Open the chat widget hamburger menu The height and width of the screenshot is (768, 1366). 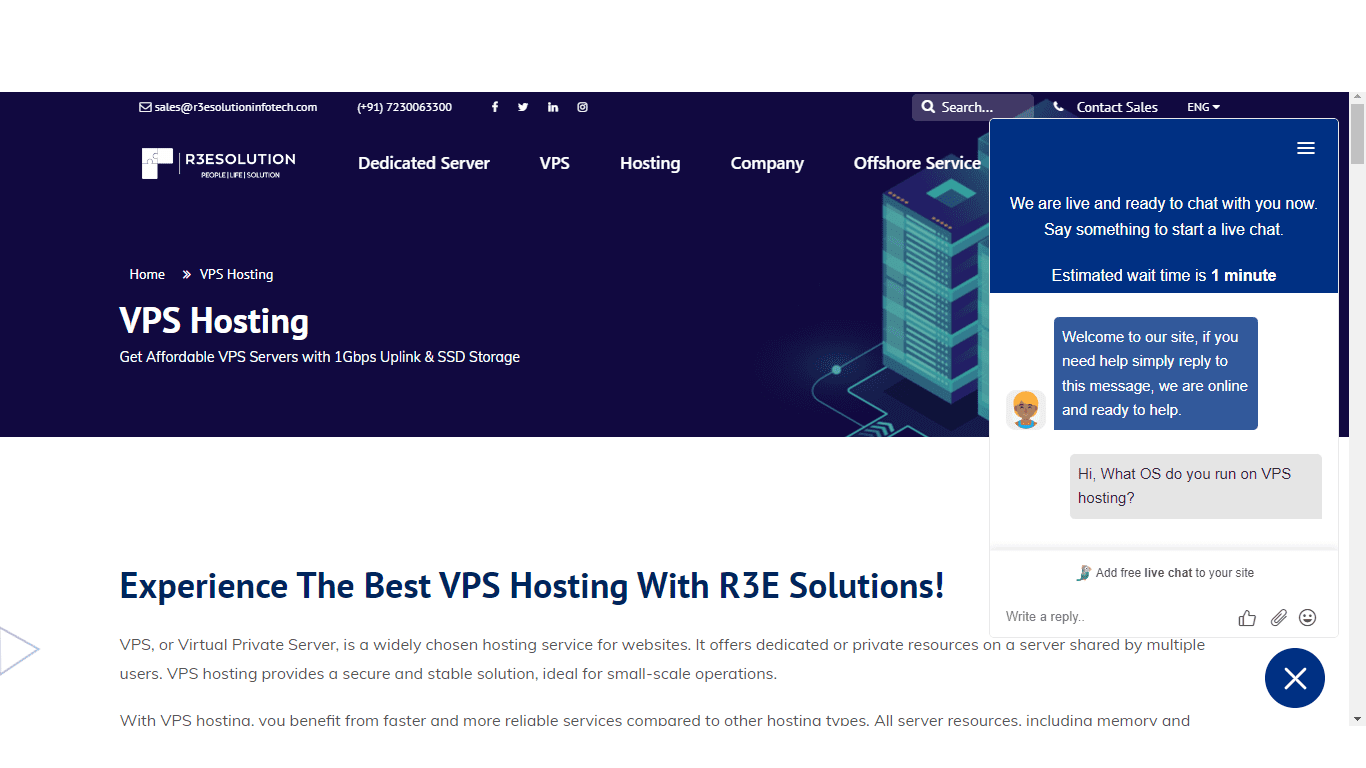1306,148
